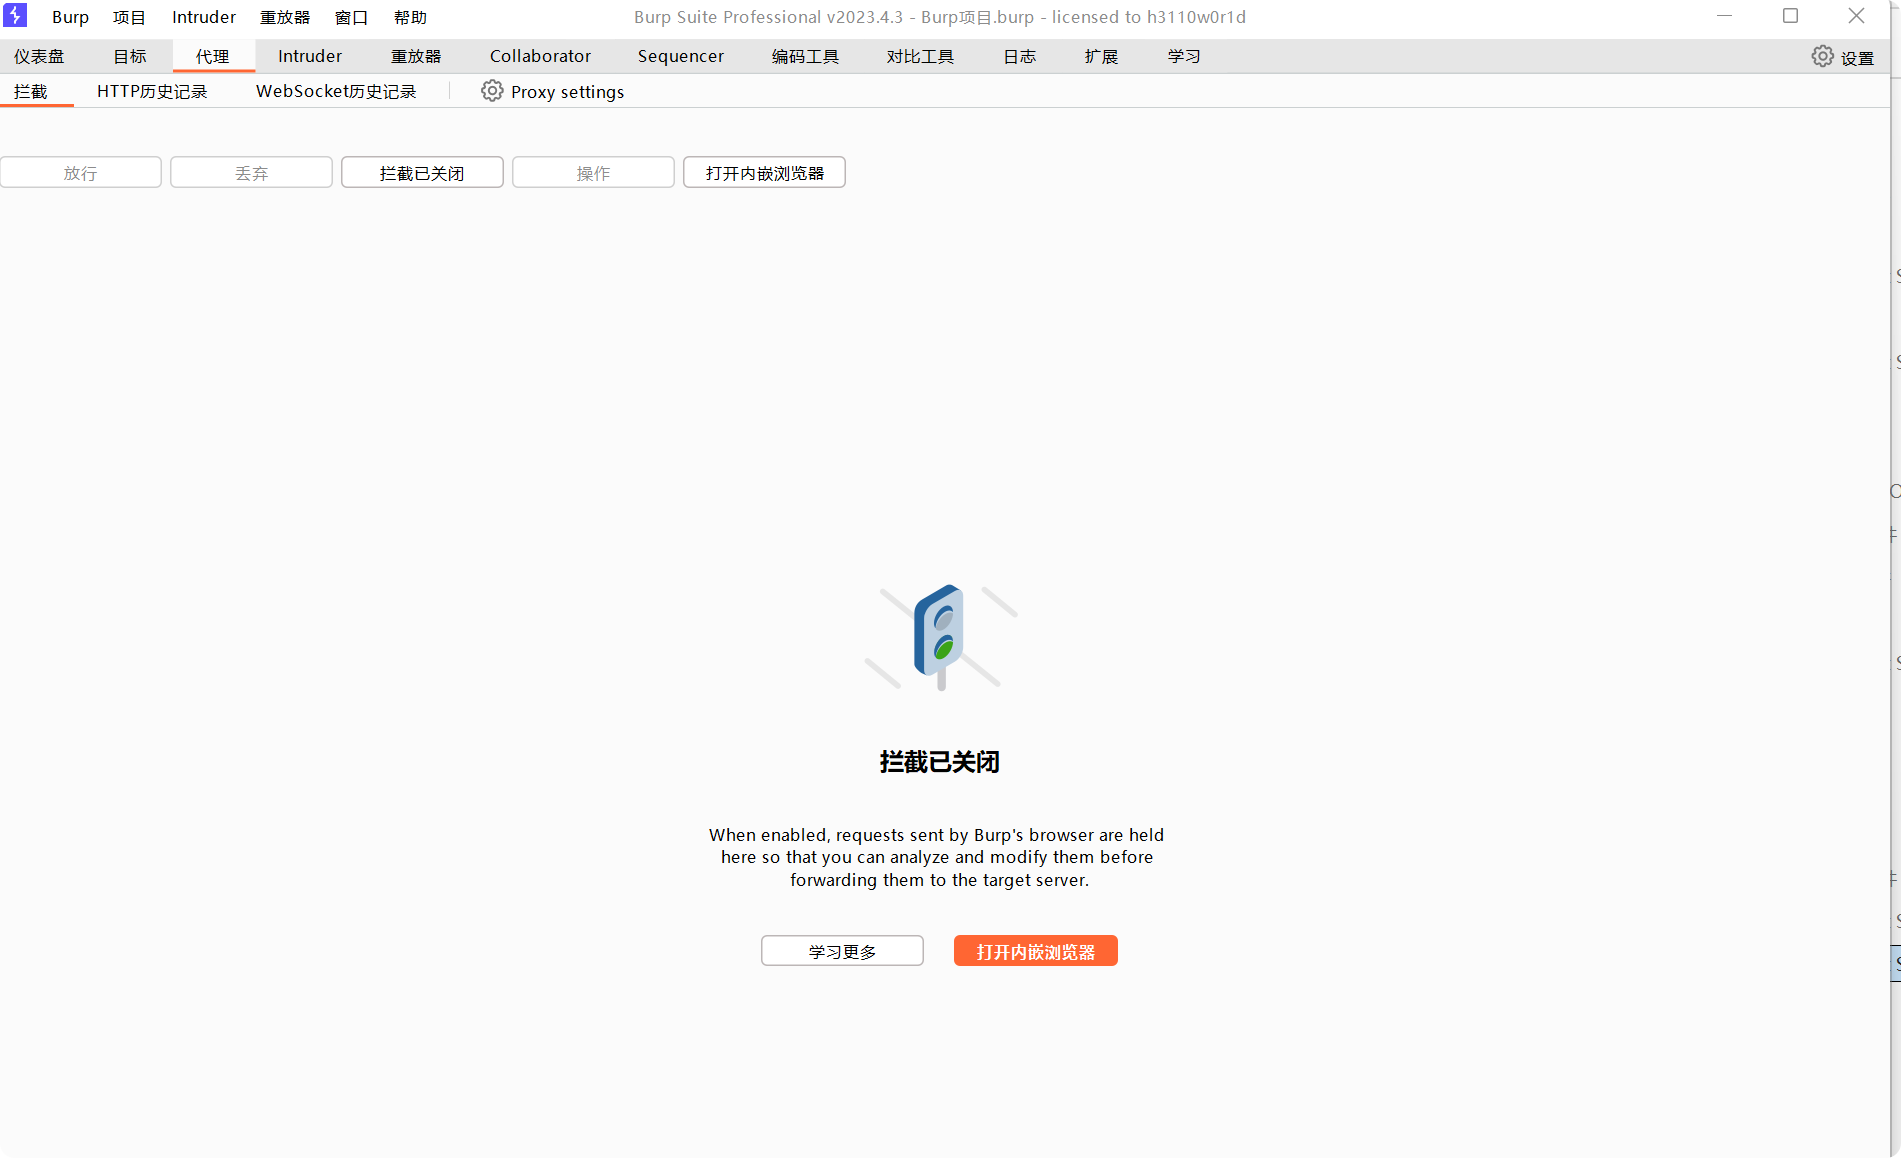Open the HTTP历史记录 sub-tab
This screenshot has height=1158, width=1901.
pos(152,91)
